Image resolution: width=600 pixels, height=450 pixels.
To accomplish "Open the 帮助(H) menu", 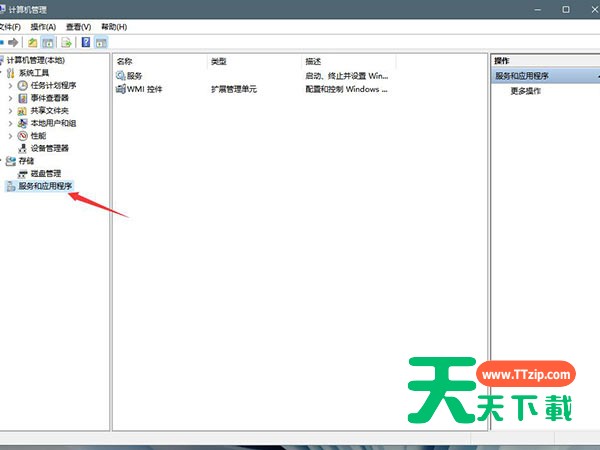I will click(113, 26).
